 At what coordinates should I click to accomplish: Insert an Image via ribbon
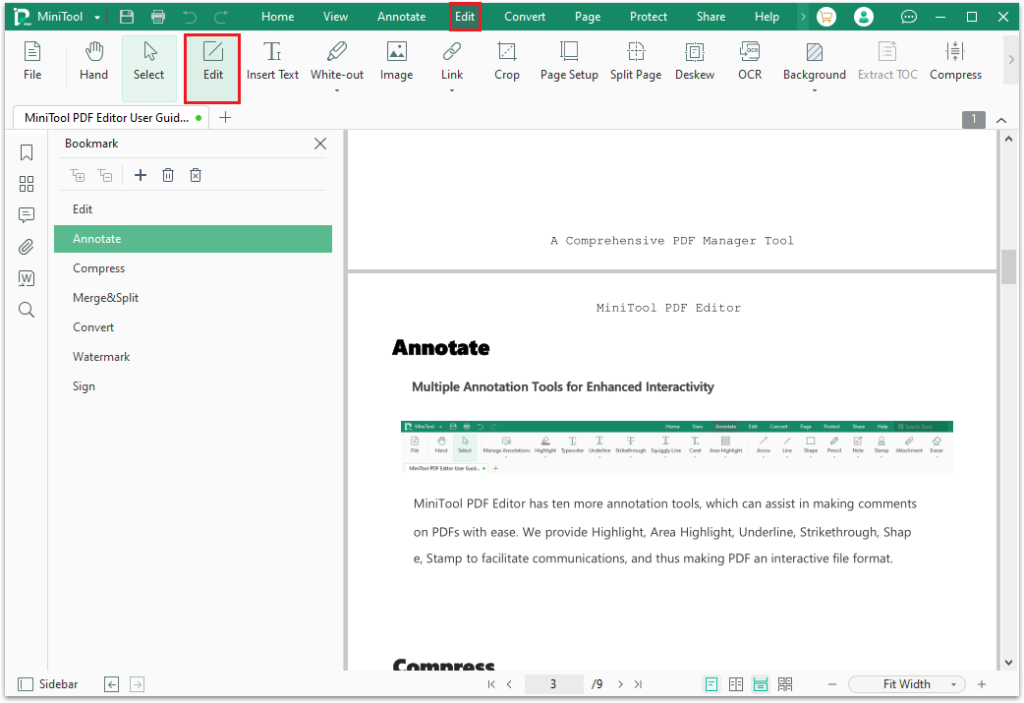click(396, 61)
